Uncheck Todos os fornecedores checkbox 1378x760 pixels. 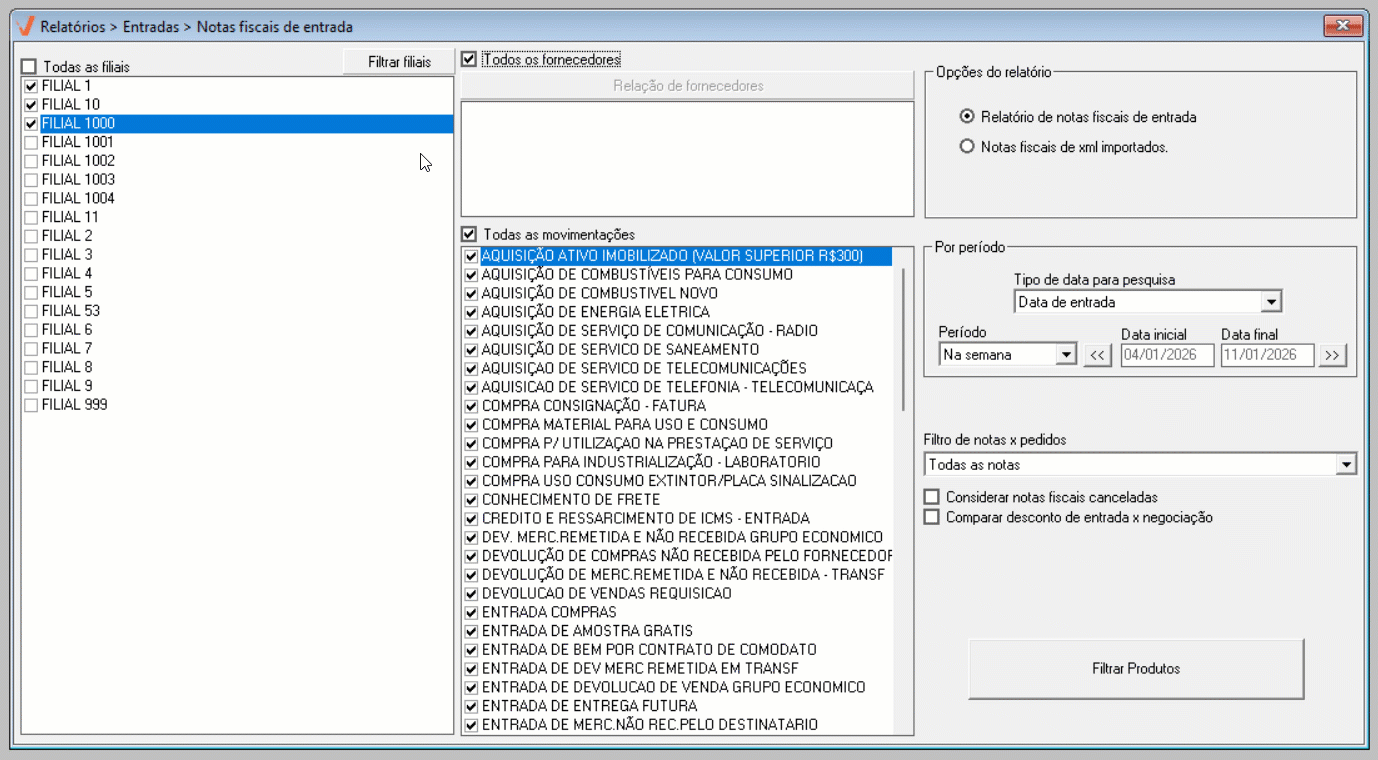click(469, 60)
